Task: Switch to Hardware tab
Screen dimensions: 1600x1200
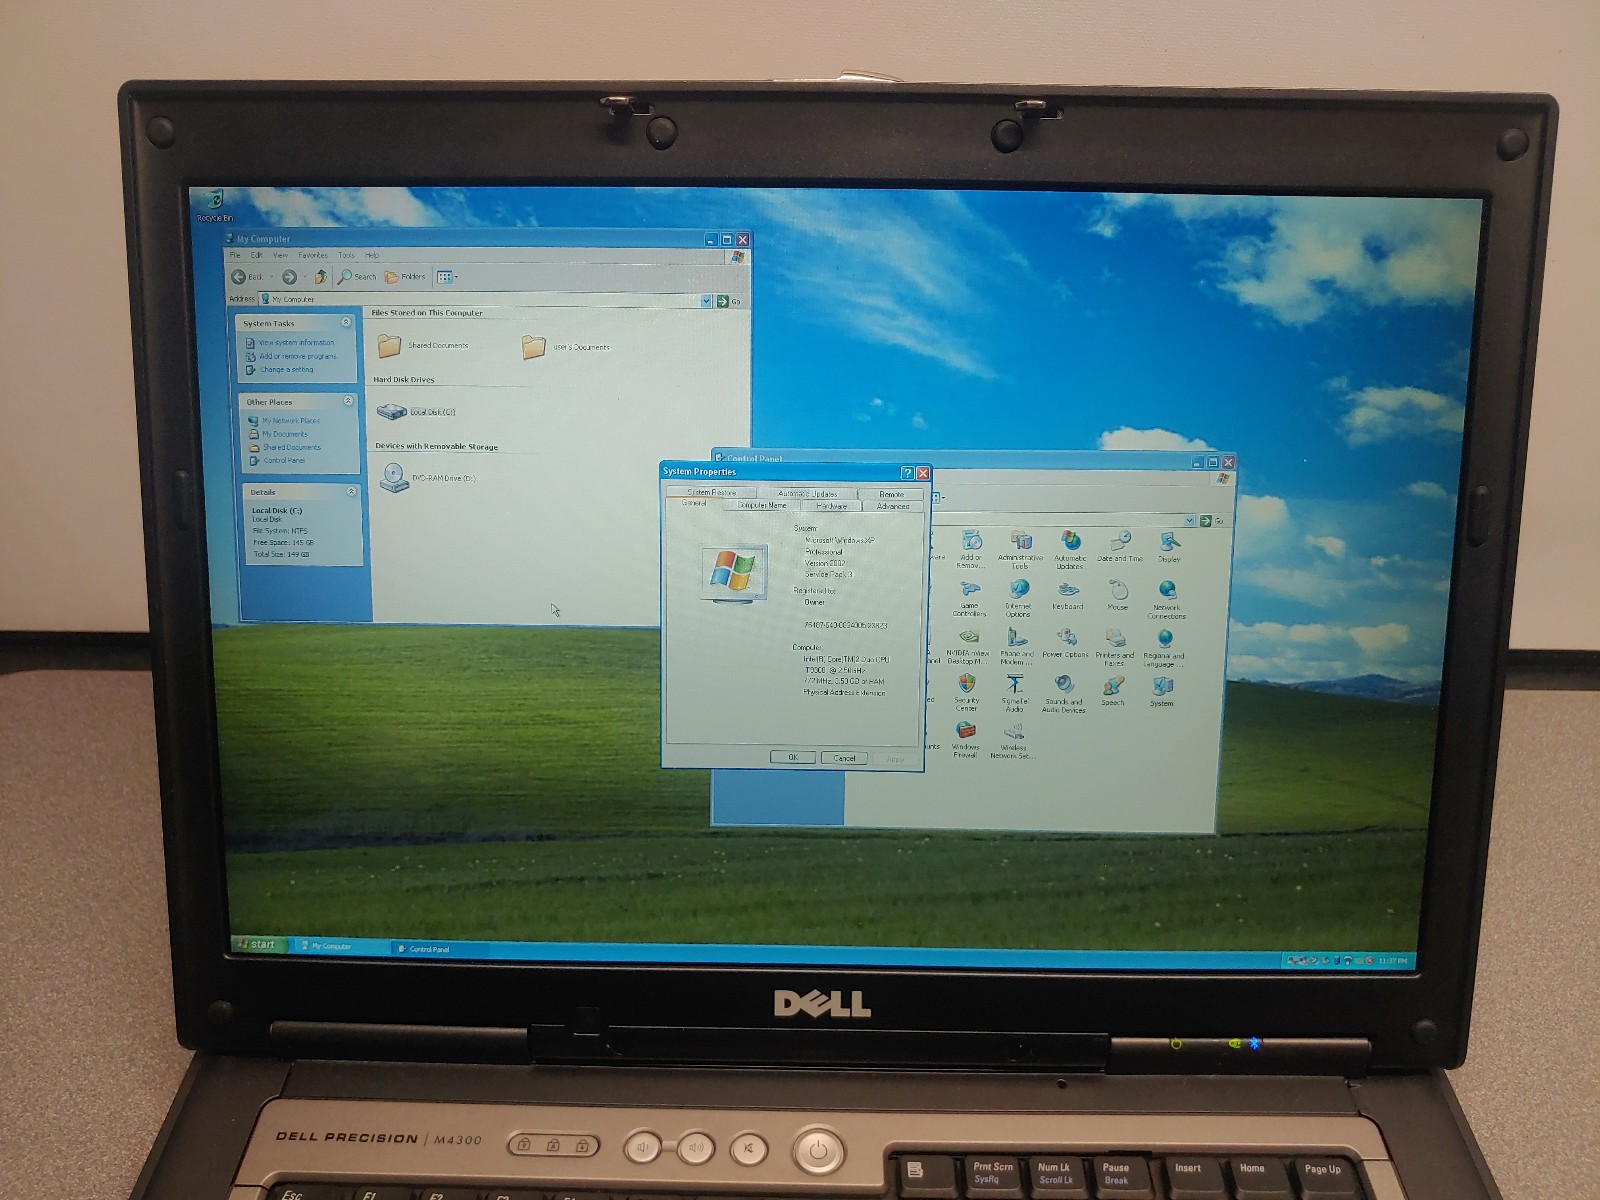Action: [832, 506]
